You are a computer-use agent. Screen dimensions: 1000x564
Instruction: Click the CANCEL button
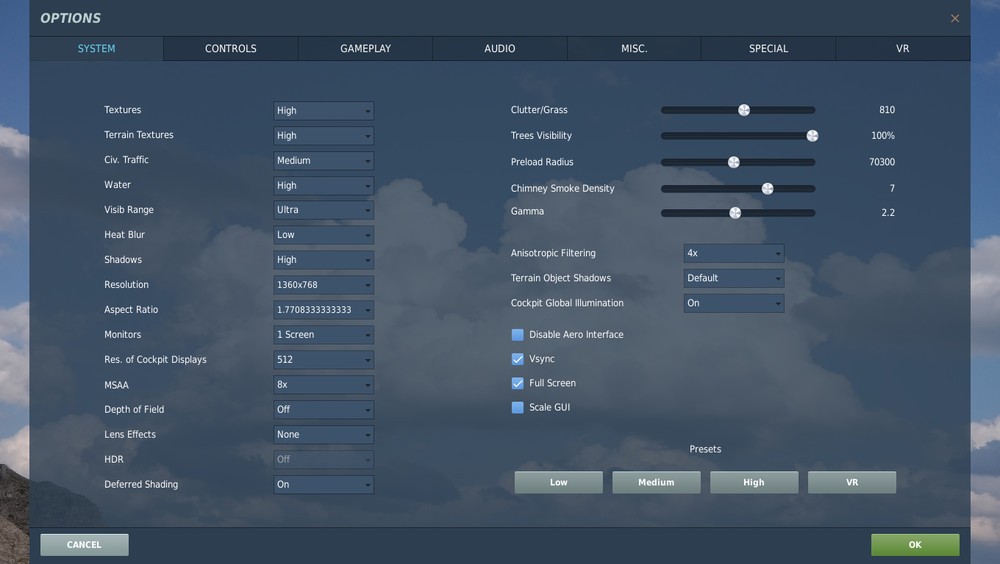[84, 545]
